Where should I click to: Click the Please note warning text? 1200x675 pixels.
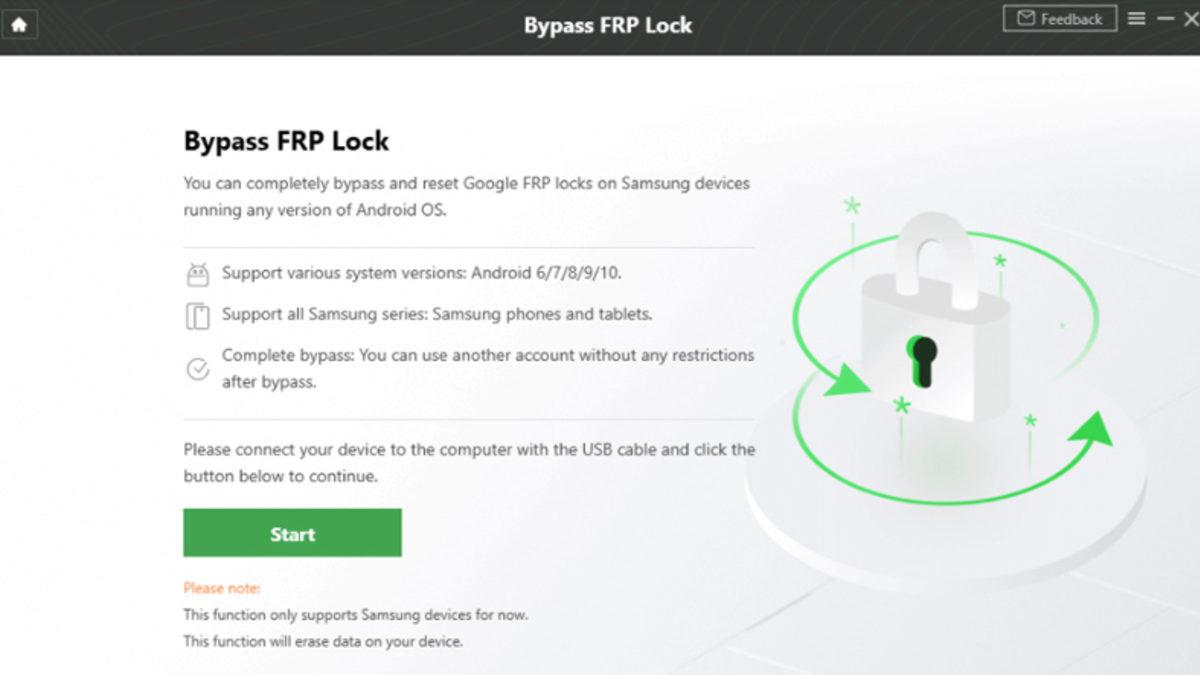click(x=221, y=588)
